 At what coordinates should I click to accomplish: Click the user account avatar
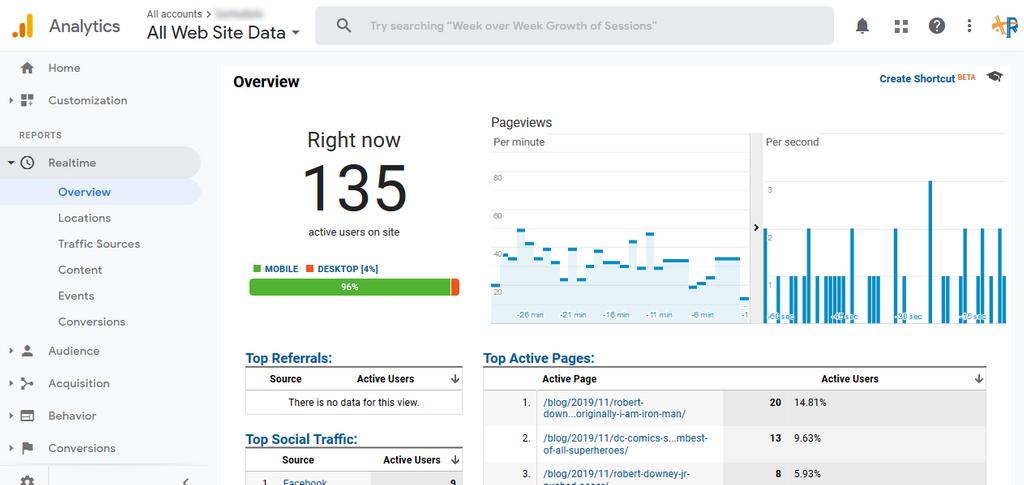(x=1003, y=26)
